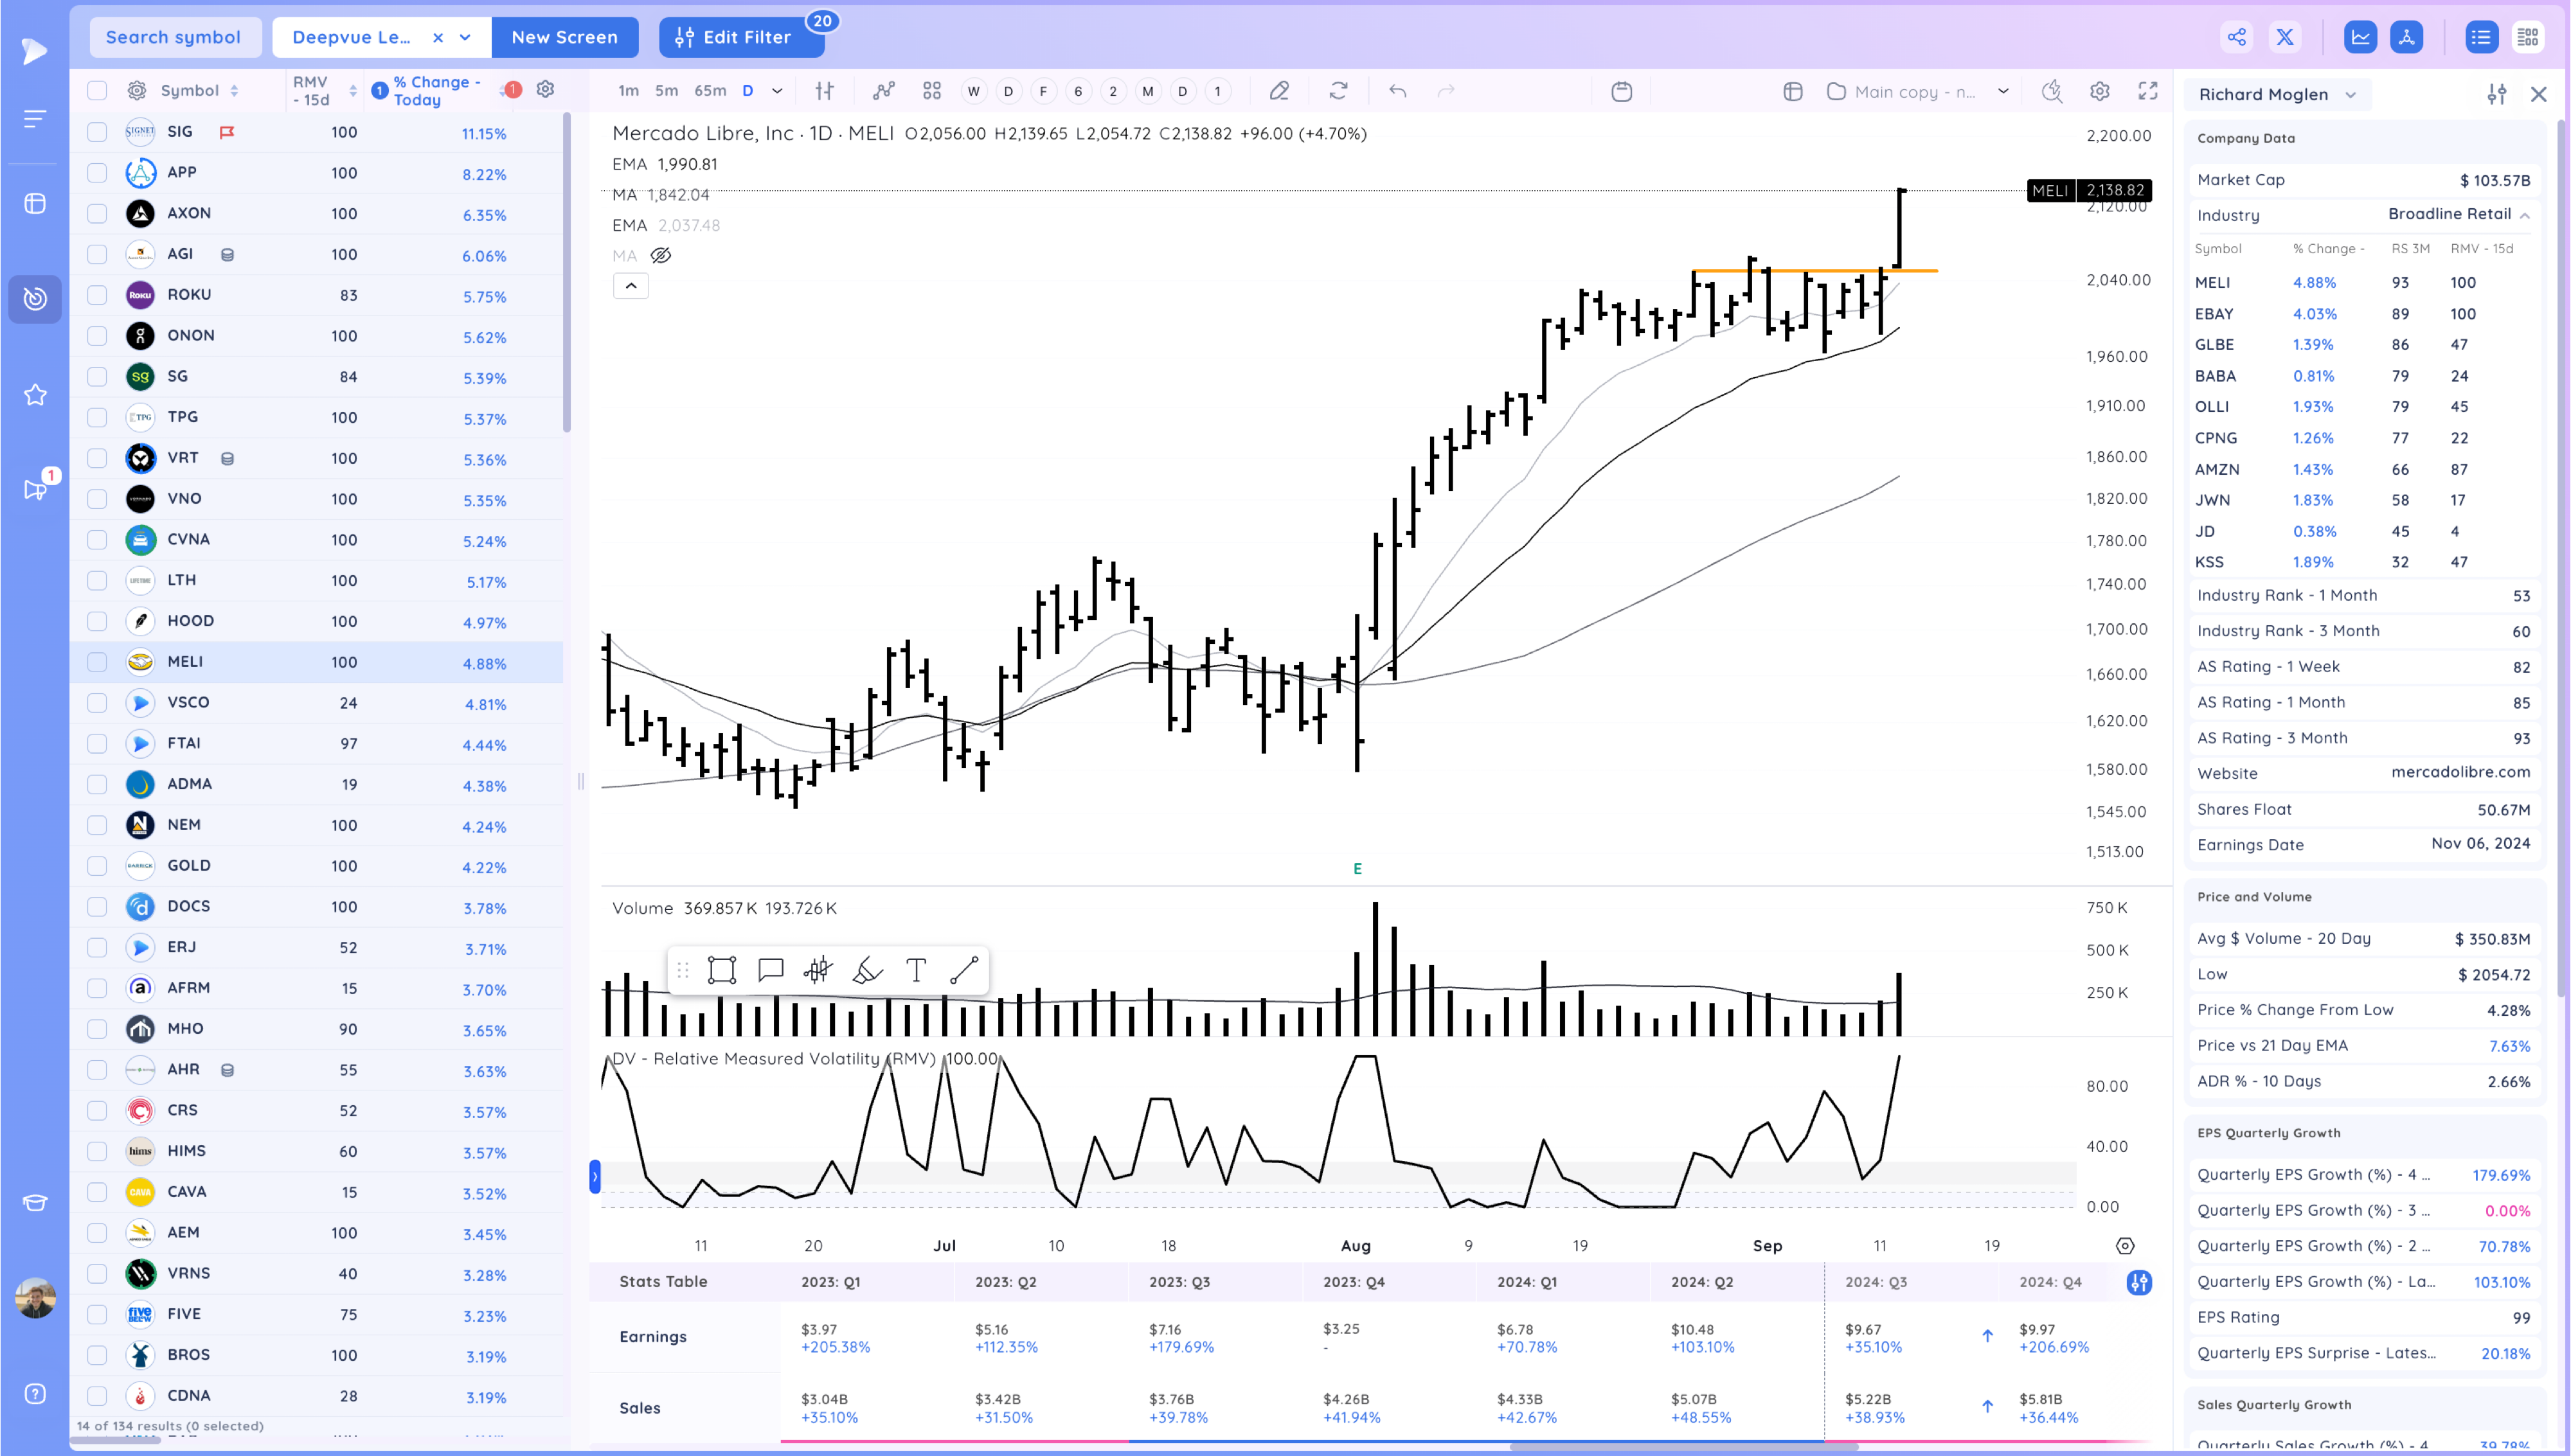Collapse the indicator legend chevron
Viewport: 2571px width, 1456px height.
[631, 286]
